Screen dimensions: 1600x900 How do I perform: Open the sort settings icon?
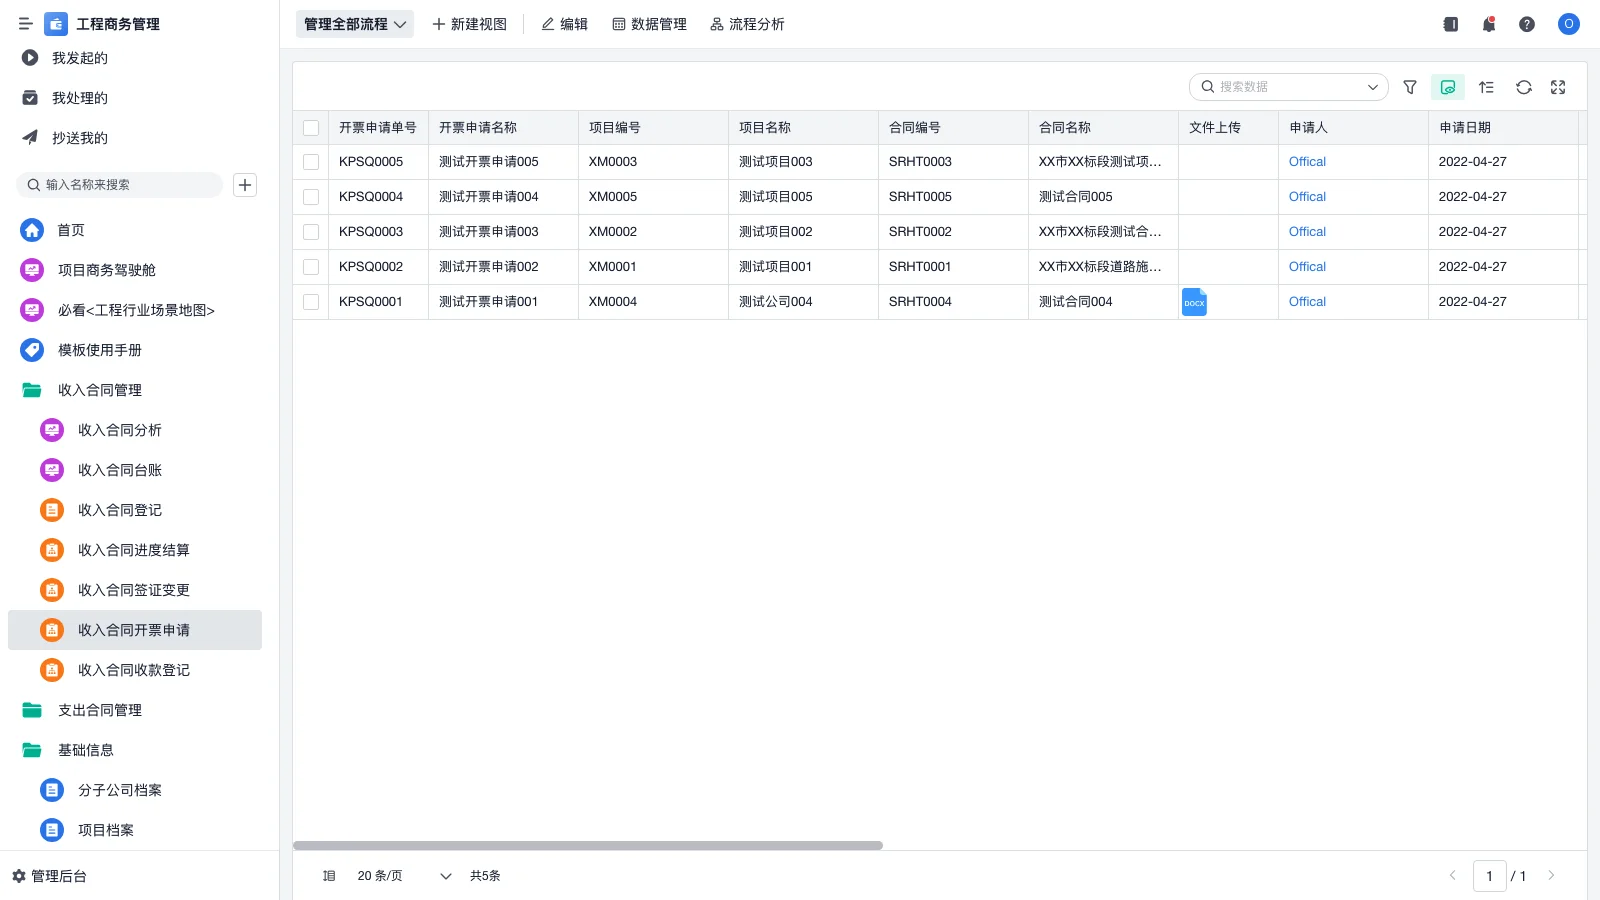click(1485, 87)
